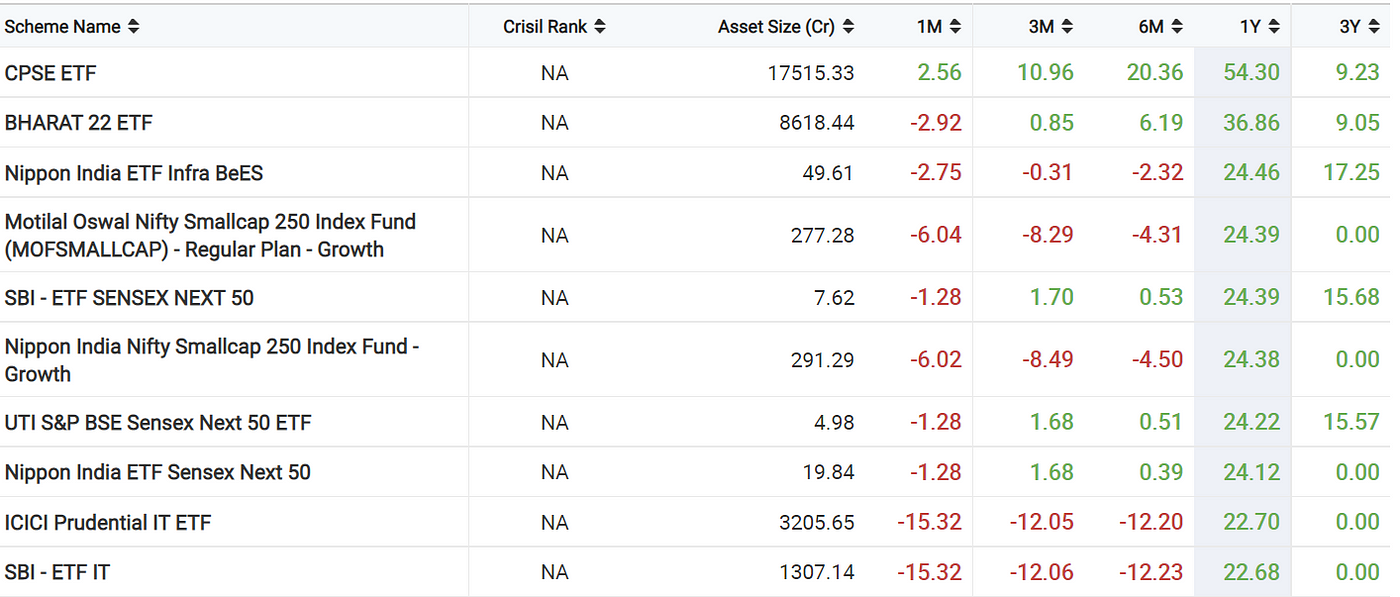Click CPSE ETF 3M return 10.96
The width and height of the screenshot is (1400, 597).
1045,73
